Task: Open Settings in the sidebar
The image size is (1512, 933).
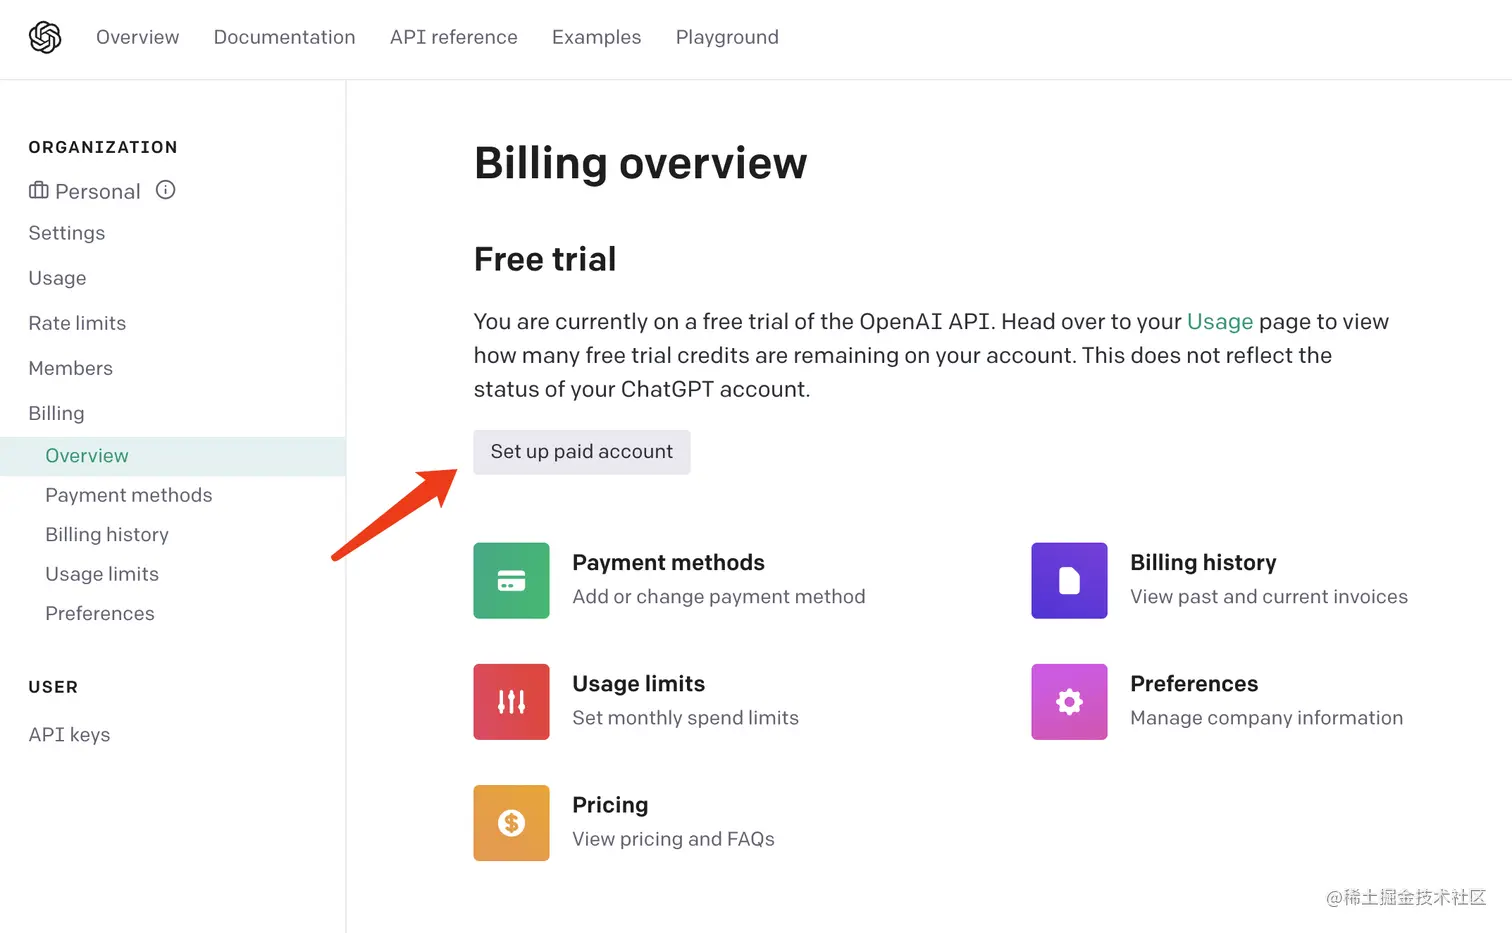Action: (x=67, y=233)
